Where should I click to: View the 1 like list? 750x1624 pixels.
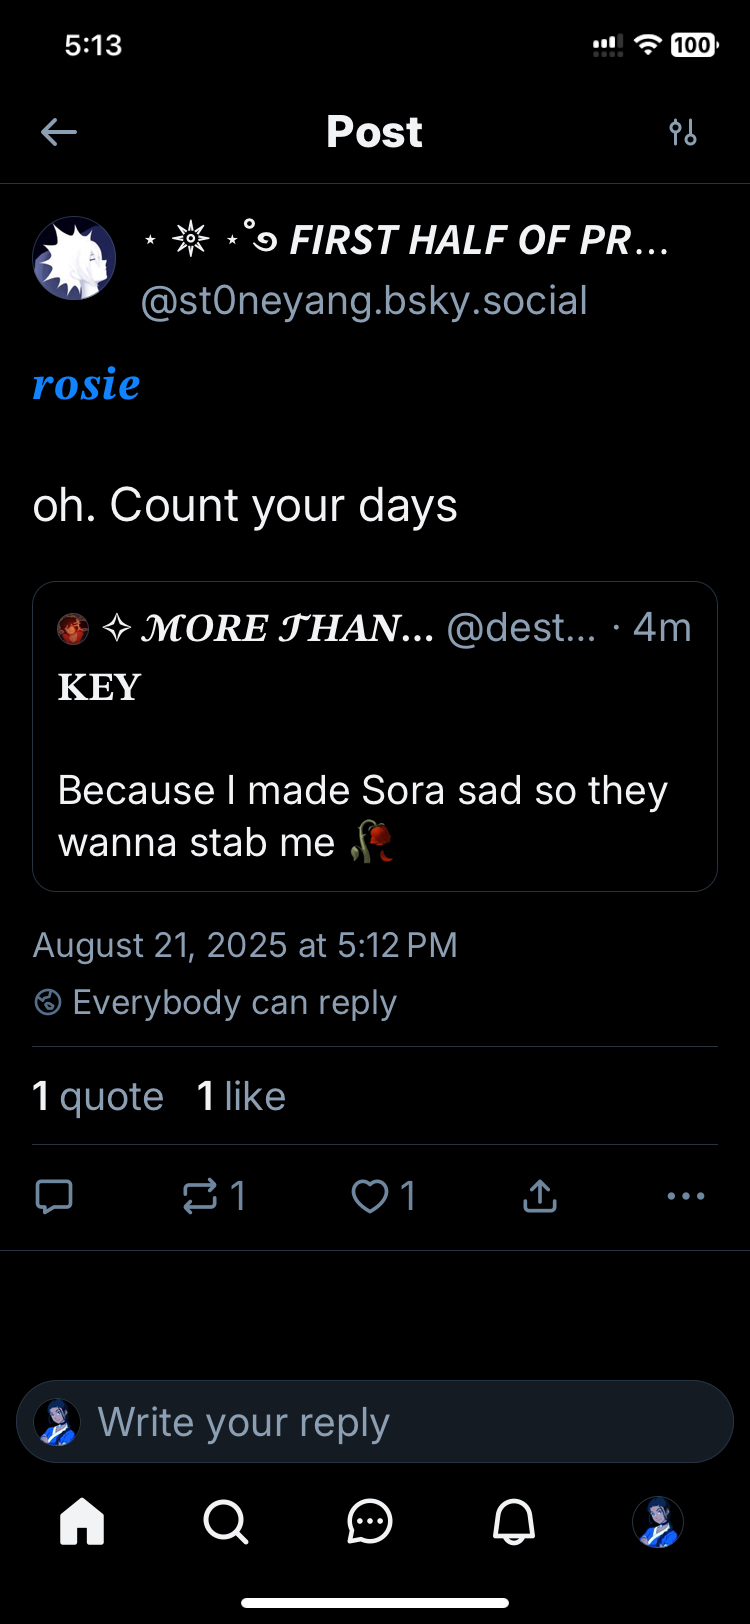[x=241, y=1097]
